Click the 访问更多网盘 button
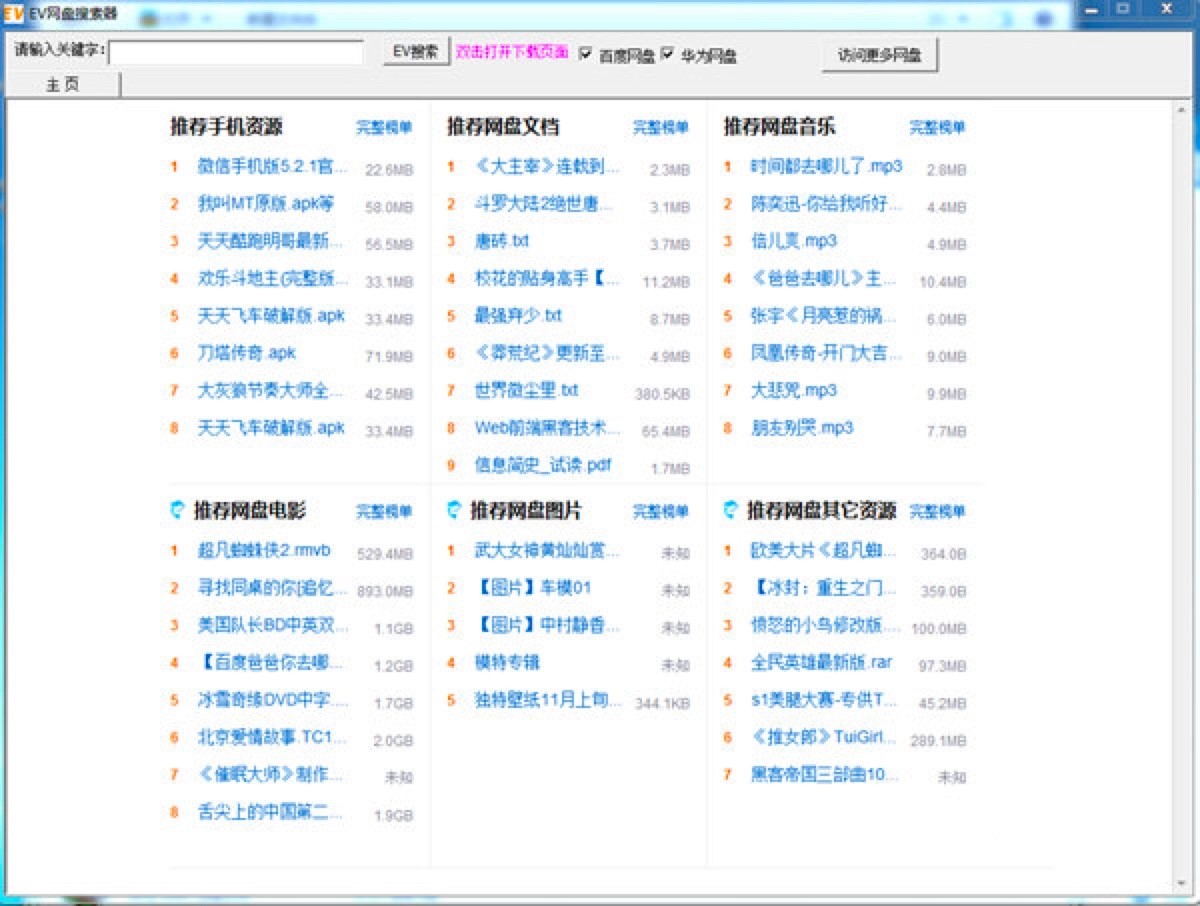This screenshot has width=1200, height=906. pyautogui.click(x=879, y=56)
